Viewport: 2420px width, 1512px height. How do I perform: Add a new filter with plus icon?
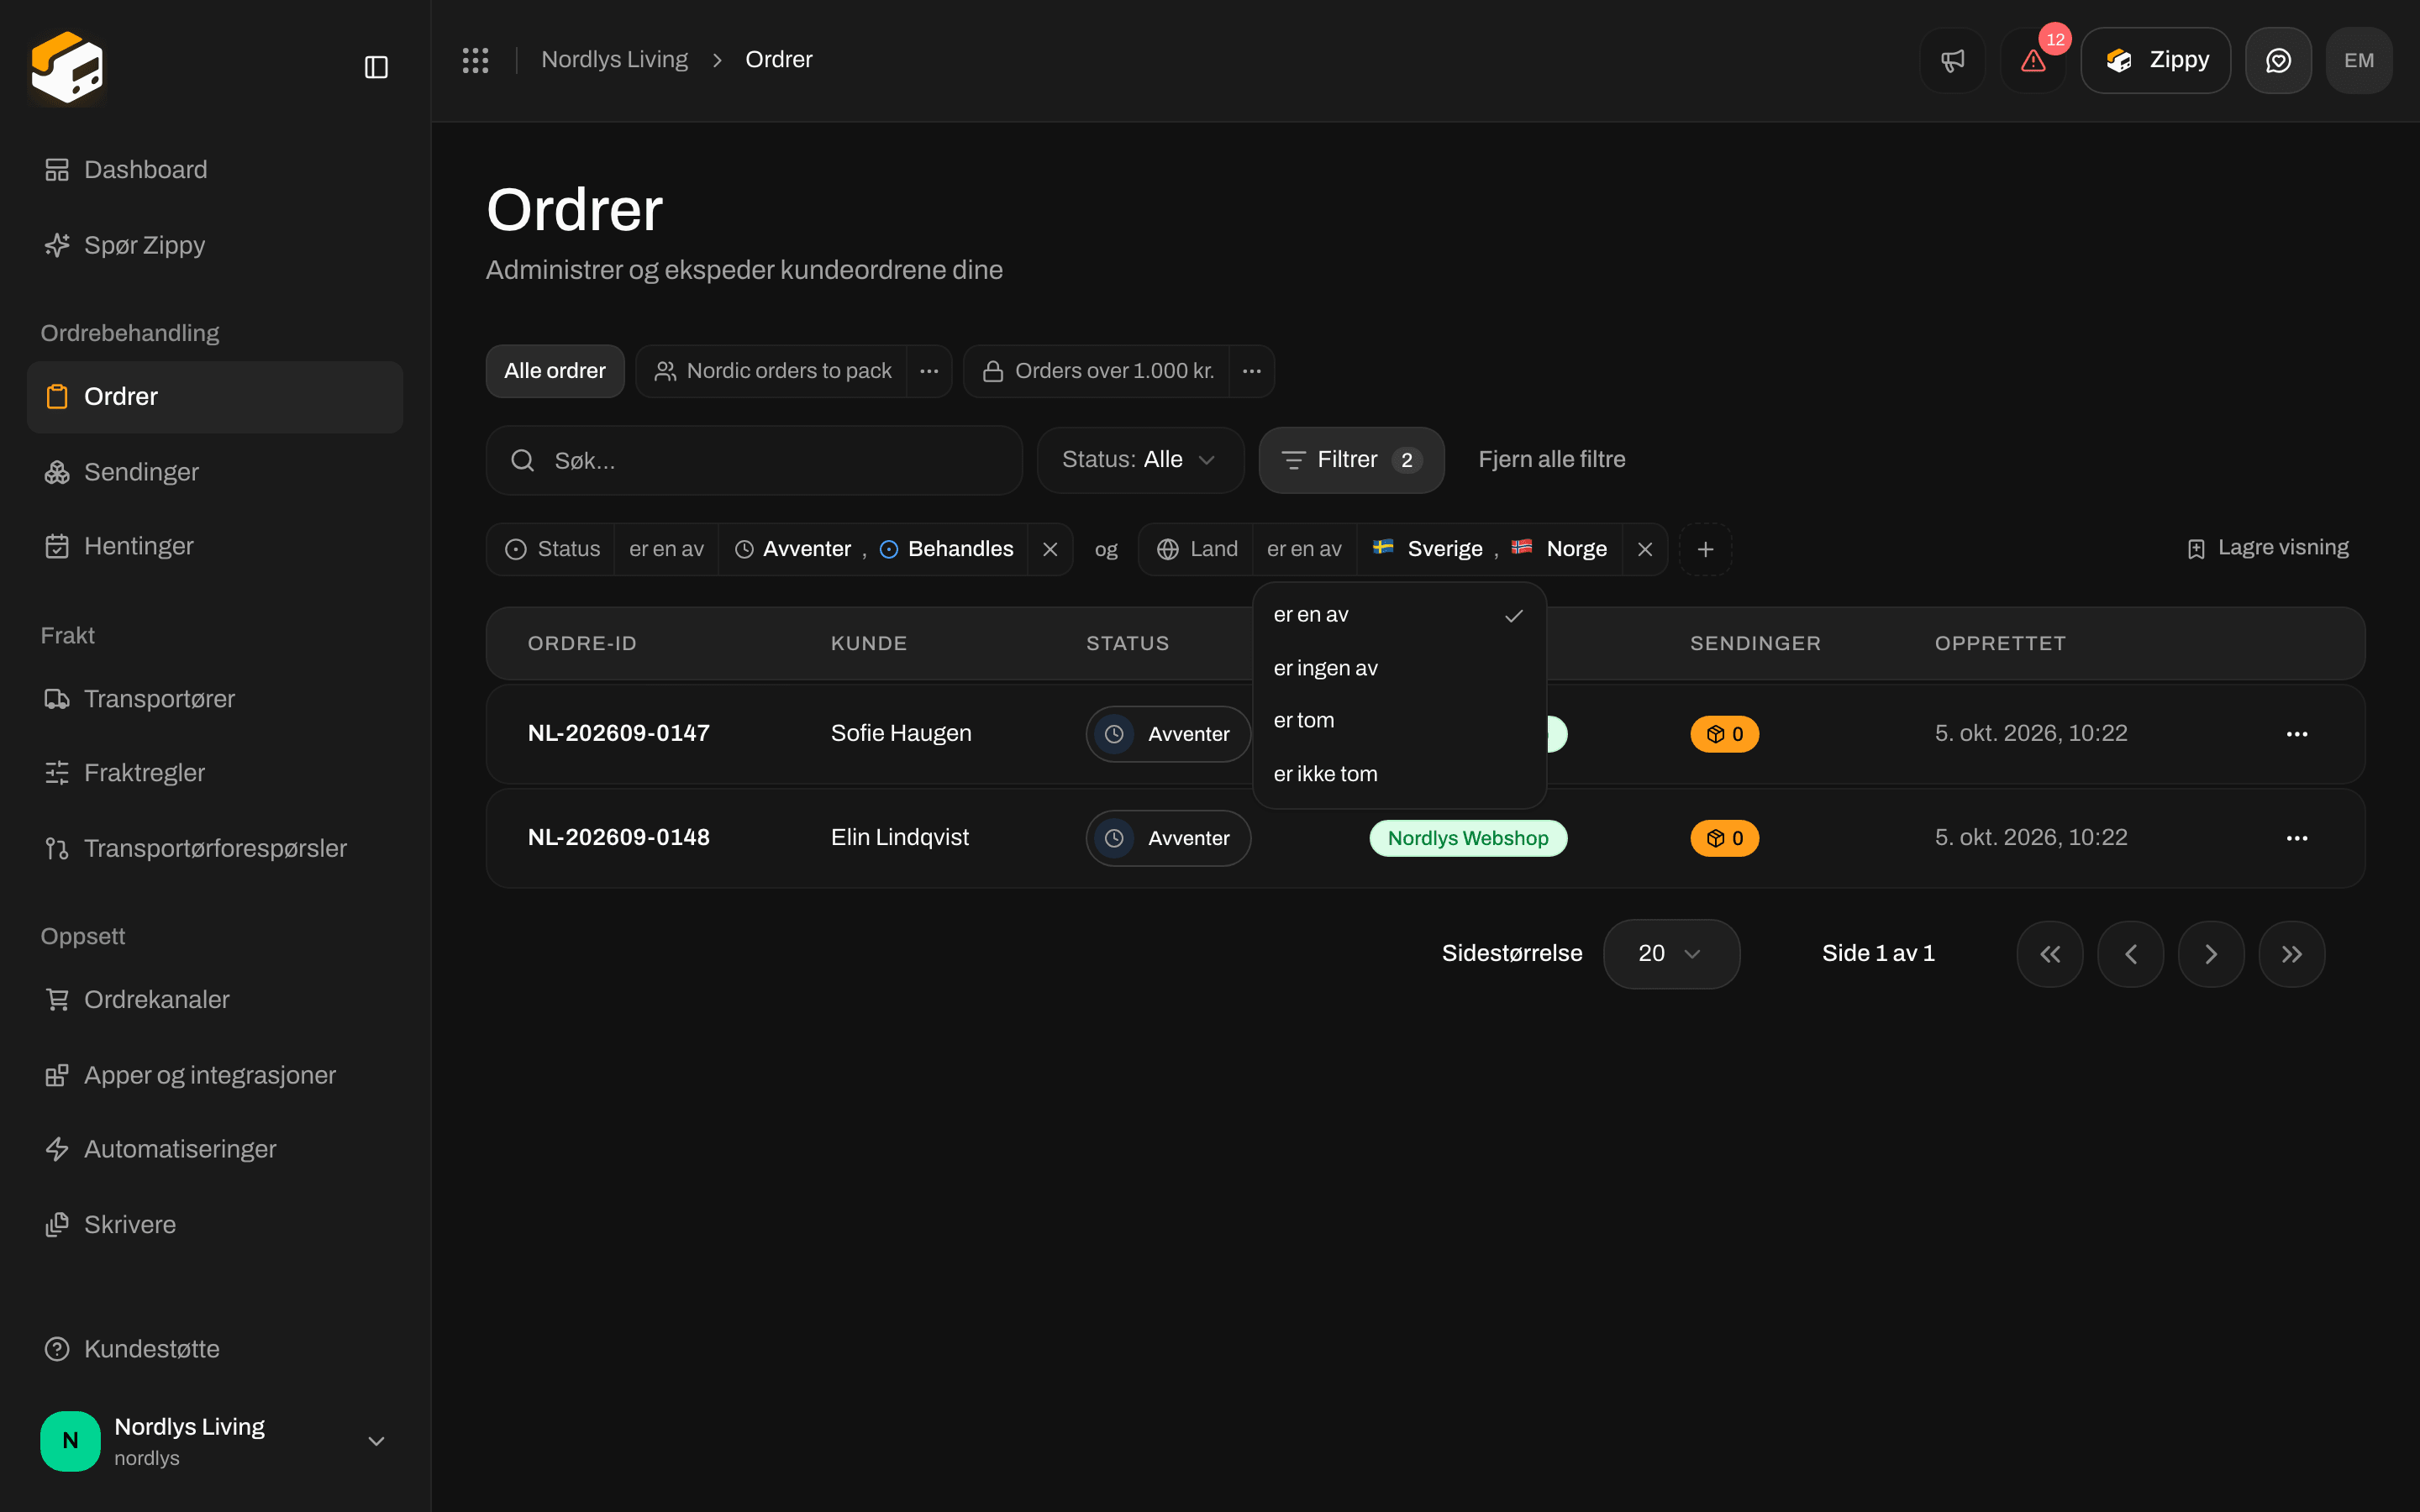point(1706,549)
